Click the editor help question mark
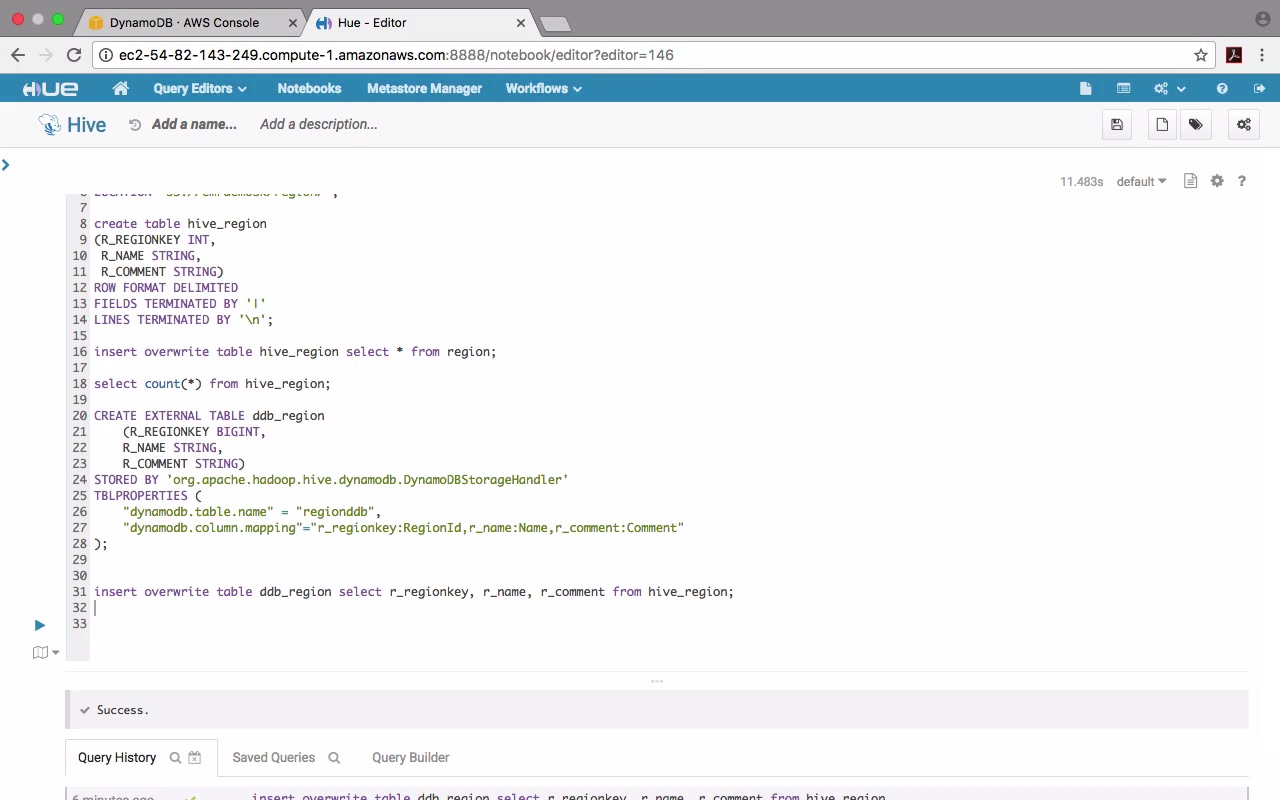The height and width of the screenshot is (800, 1280). 1242,181
